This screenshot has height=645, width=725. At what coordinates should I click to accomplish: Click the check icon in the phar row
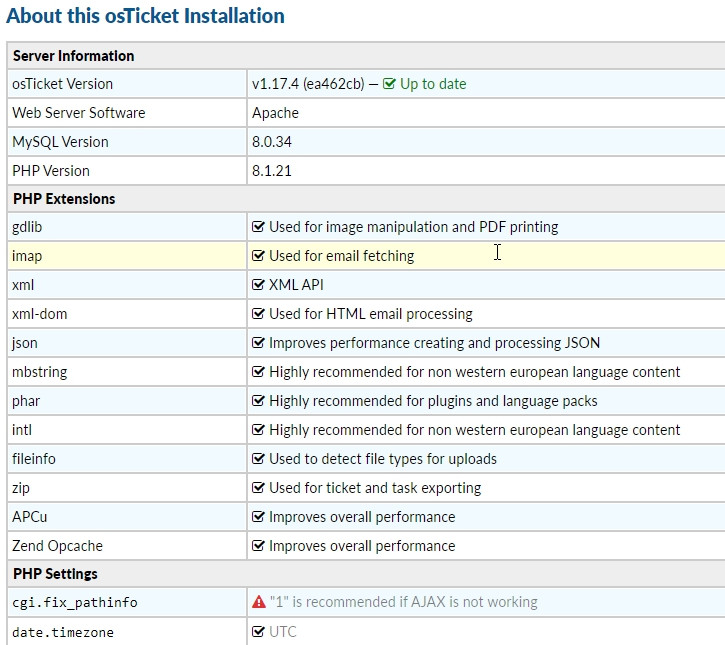point(258,400)
